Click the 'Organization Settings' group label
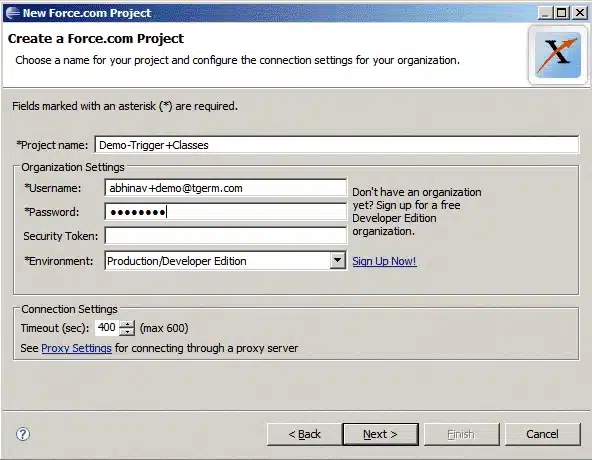 (73, 167)
